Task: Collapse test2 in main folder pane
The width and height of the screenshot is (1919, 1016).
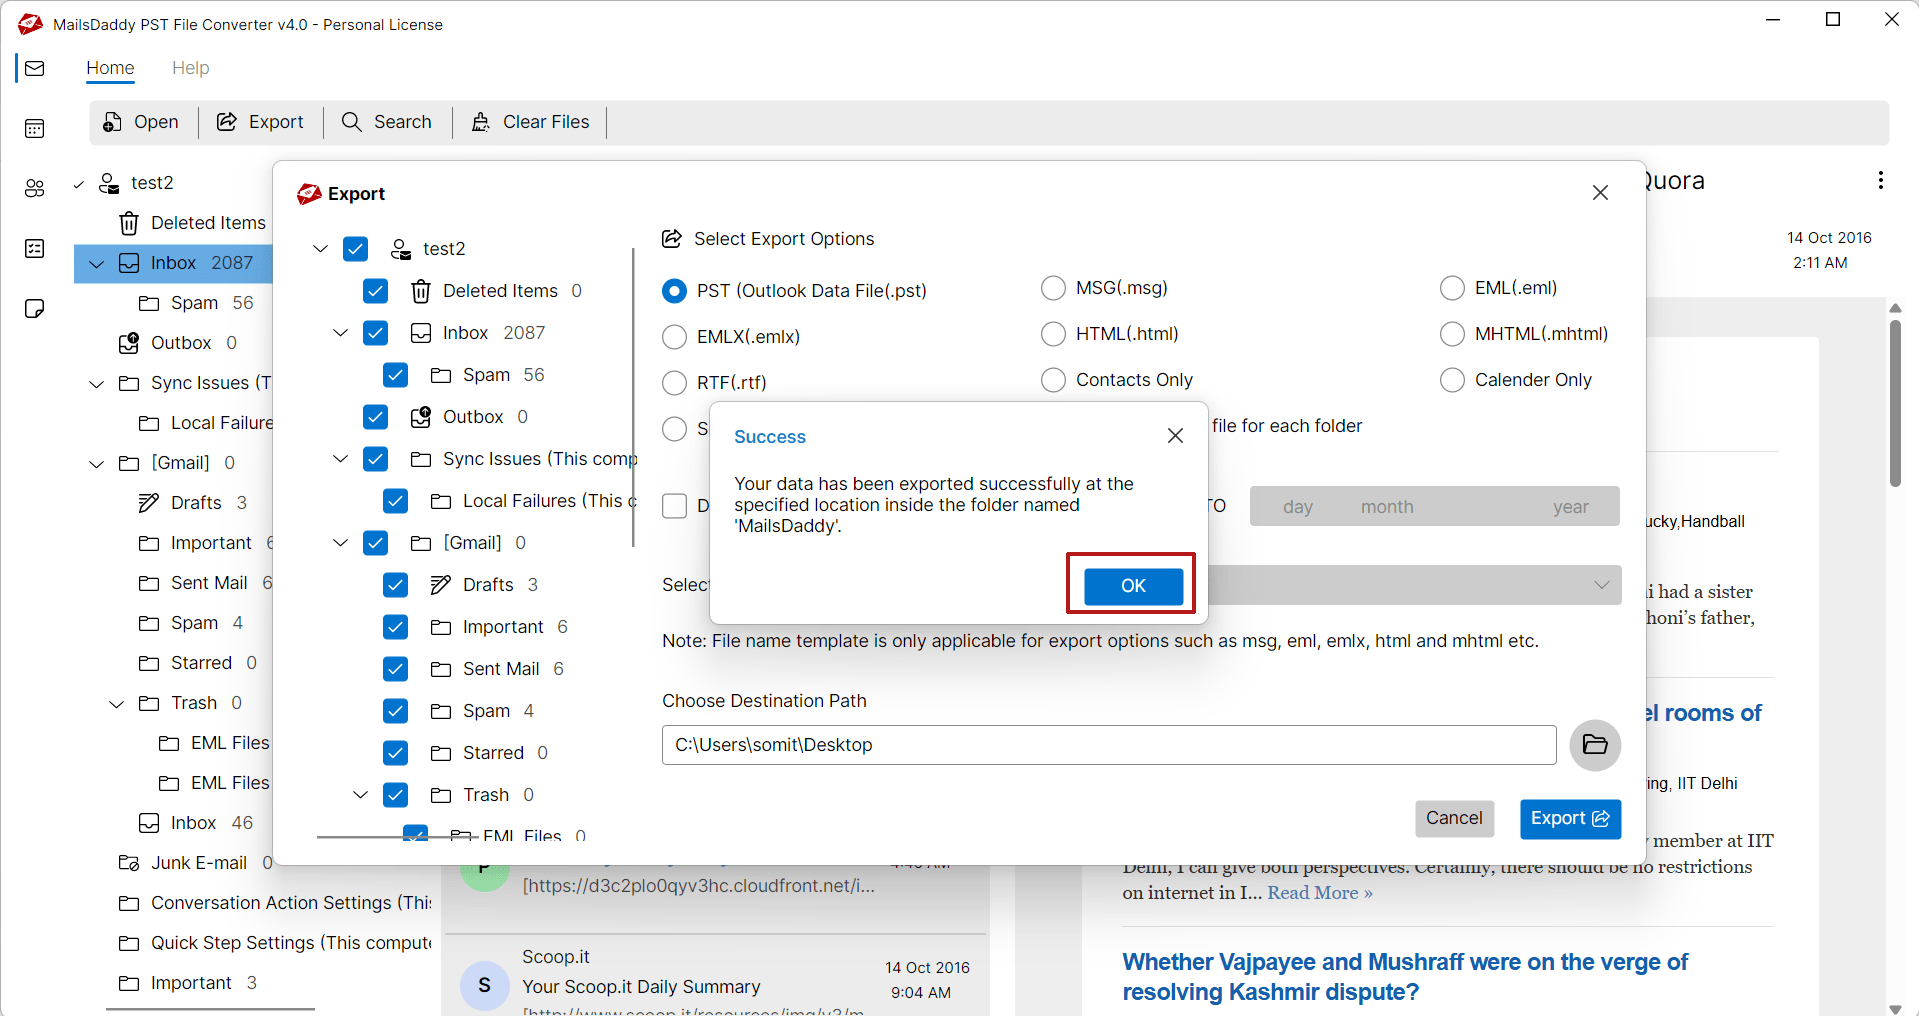Action: coord(79,183)
